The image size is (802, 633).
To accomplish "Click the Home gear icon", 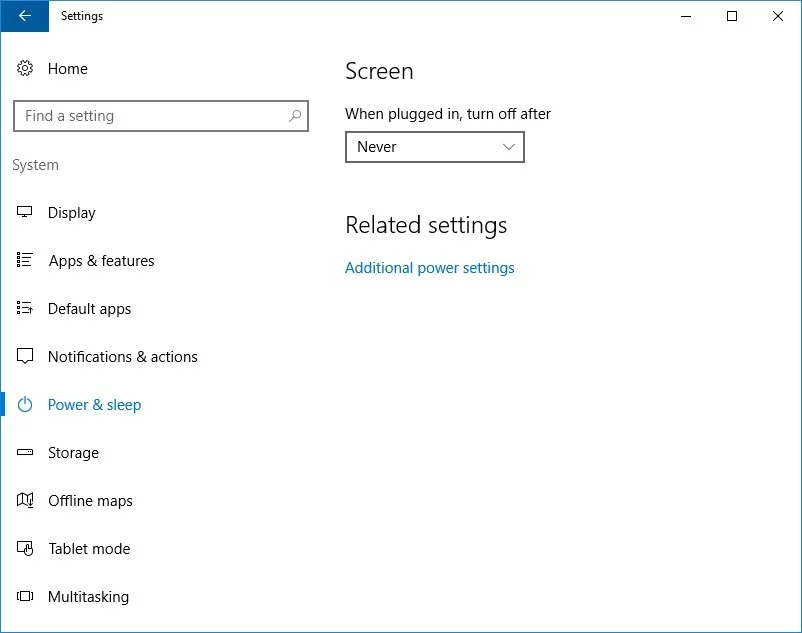I will tap(25, 68).
